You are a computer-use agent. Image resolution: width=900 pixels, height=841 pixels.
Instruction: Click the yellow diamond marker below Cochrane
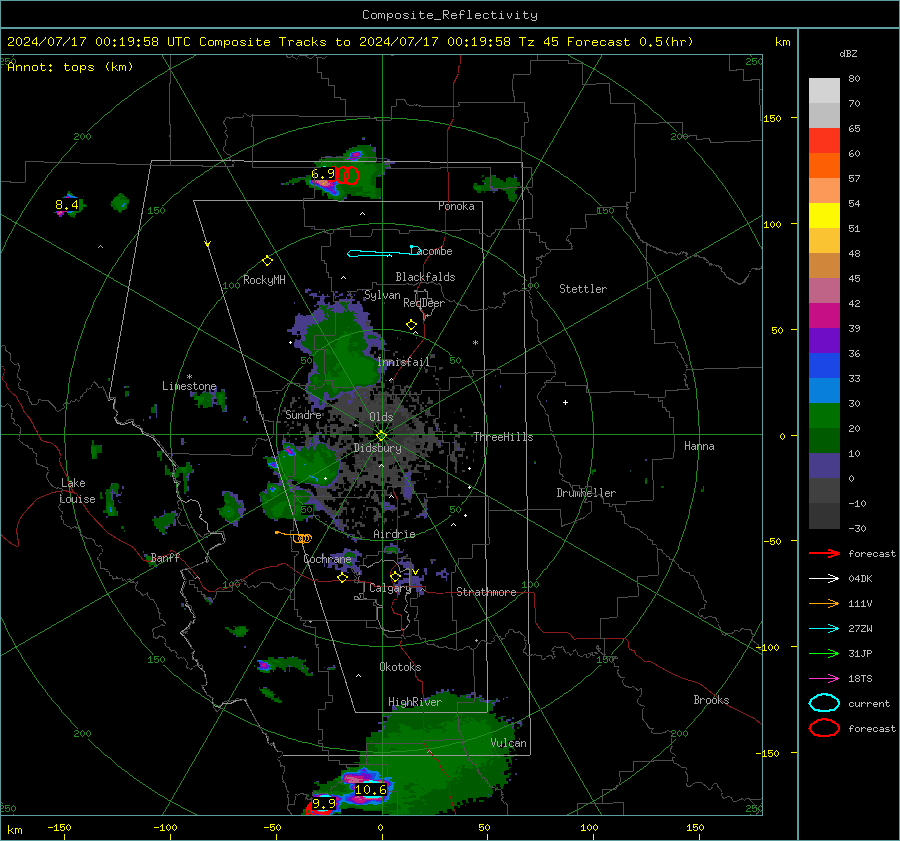click(x=343, y=578)
